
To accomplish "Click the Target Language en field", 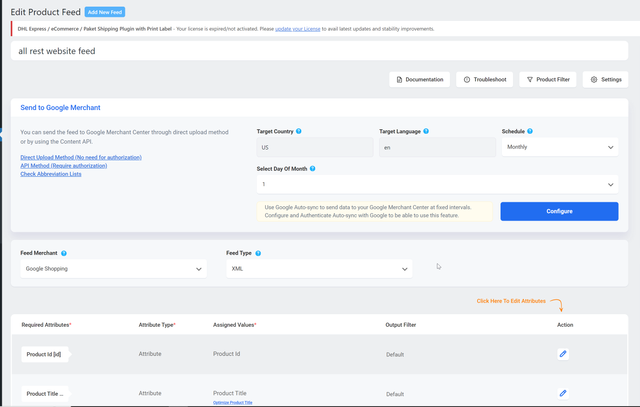I will click(437, 147).
